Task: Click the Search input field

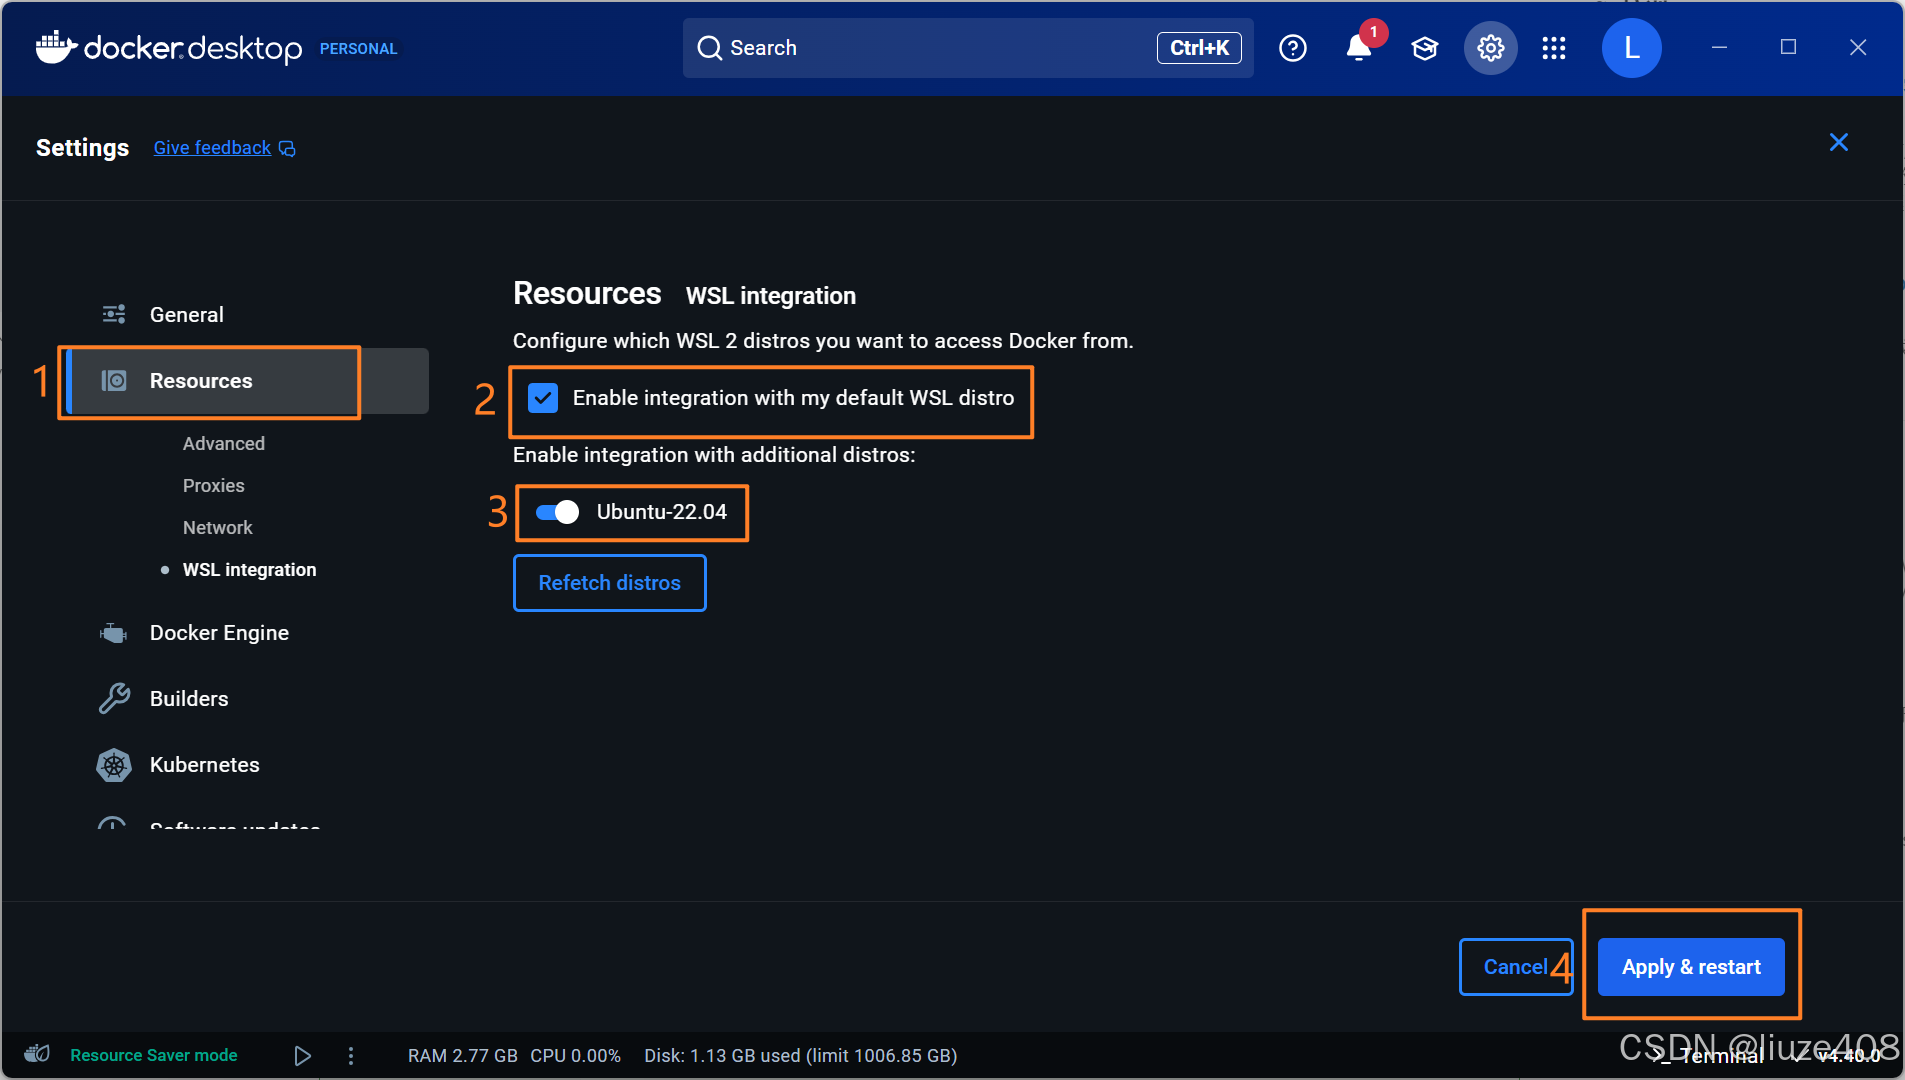Action: tap(967, 48)
